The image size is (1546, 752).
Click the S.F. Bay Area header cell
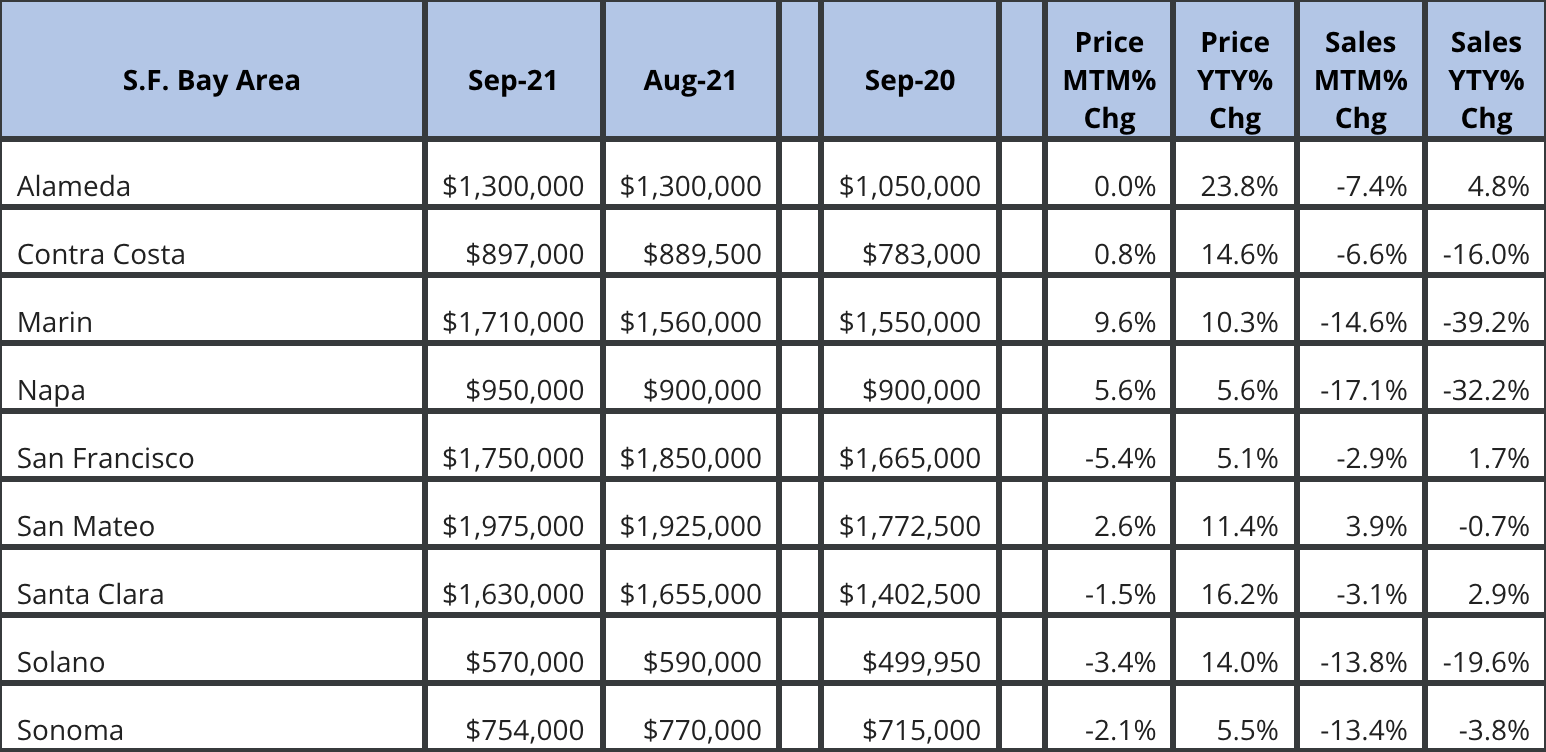click(x=211, y=80)
